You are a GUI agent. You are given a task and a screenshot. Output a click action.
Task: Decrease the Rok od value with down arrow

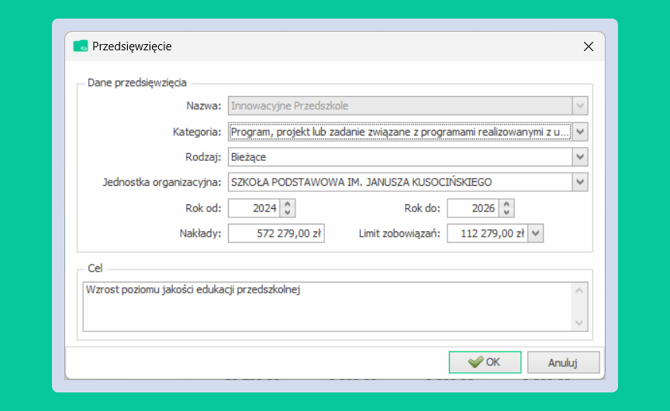pos(289,212)
